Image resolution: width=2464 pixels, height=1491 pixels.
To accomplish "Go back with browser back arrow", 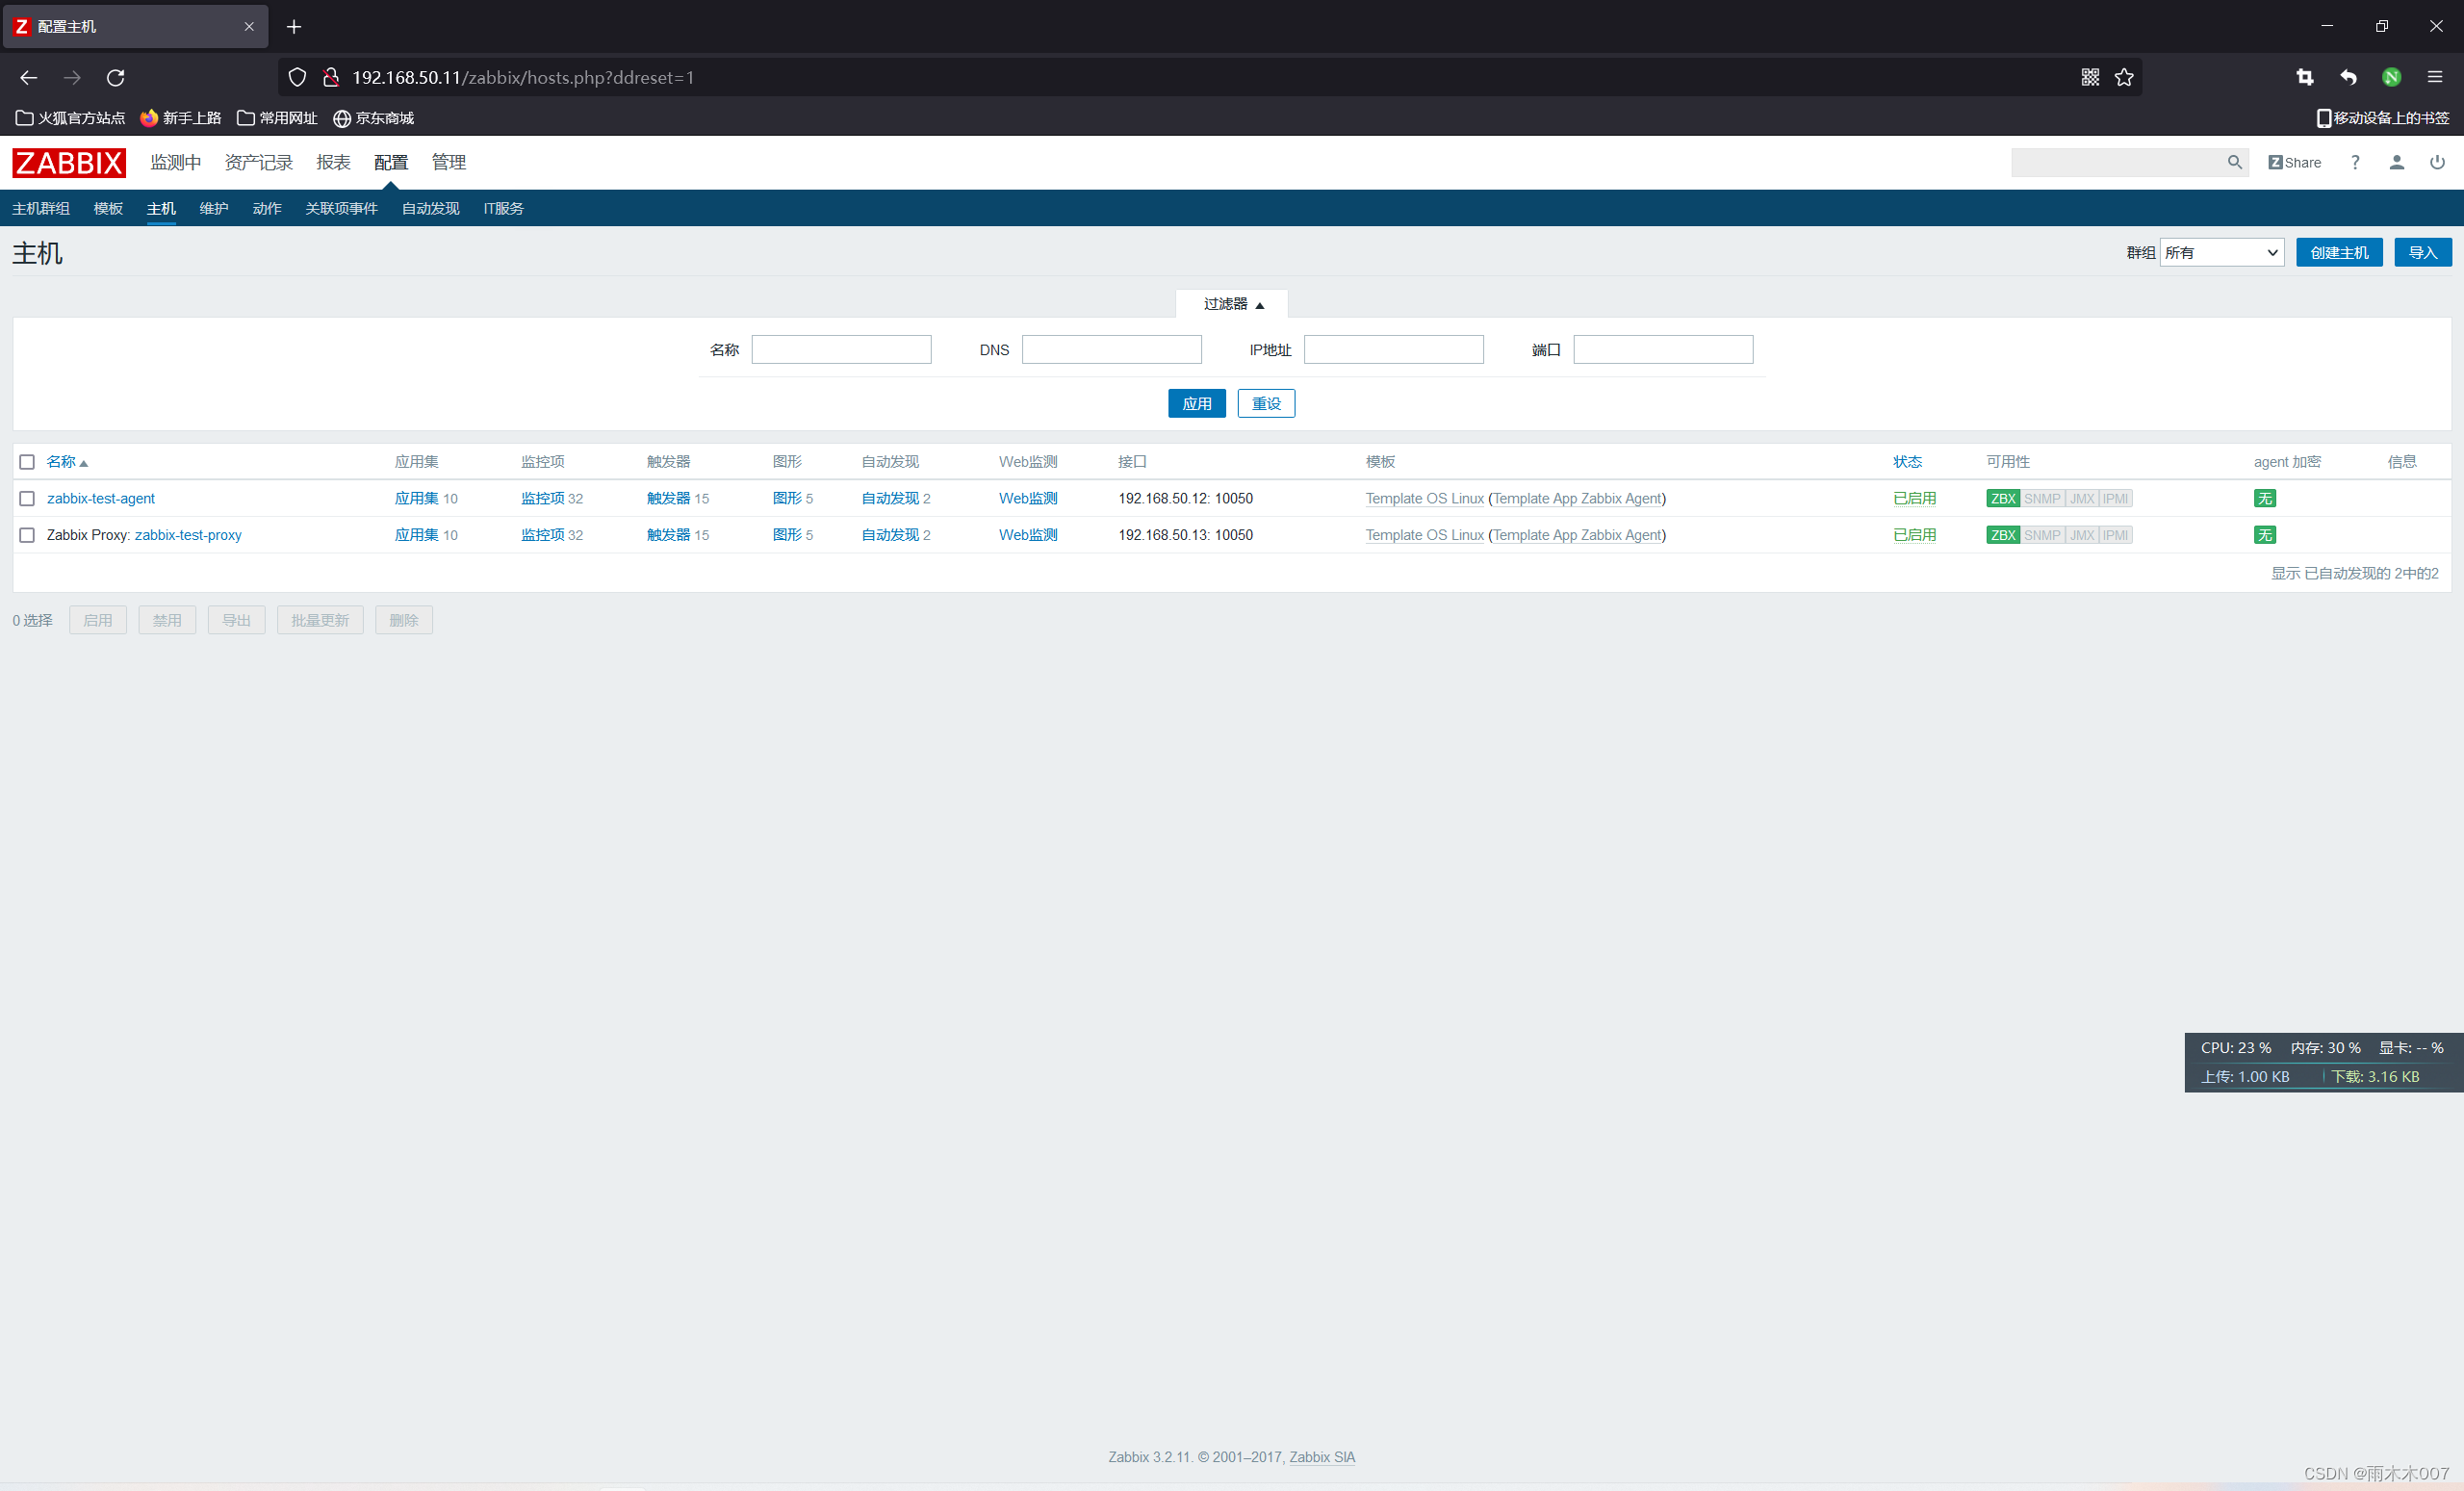I will [x=28, y=77].
